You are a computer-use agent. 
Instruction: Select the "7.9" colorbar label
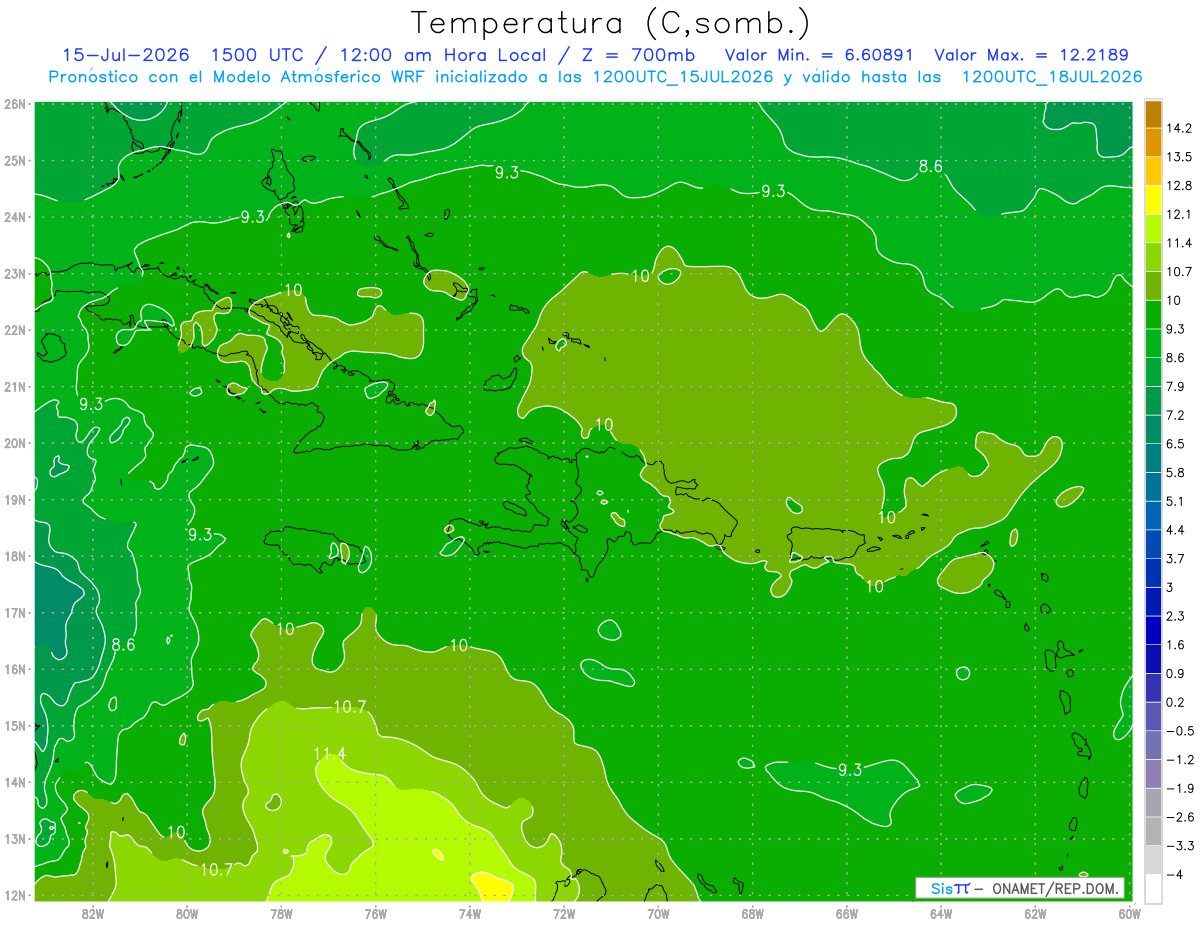[1175, 386]
